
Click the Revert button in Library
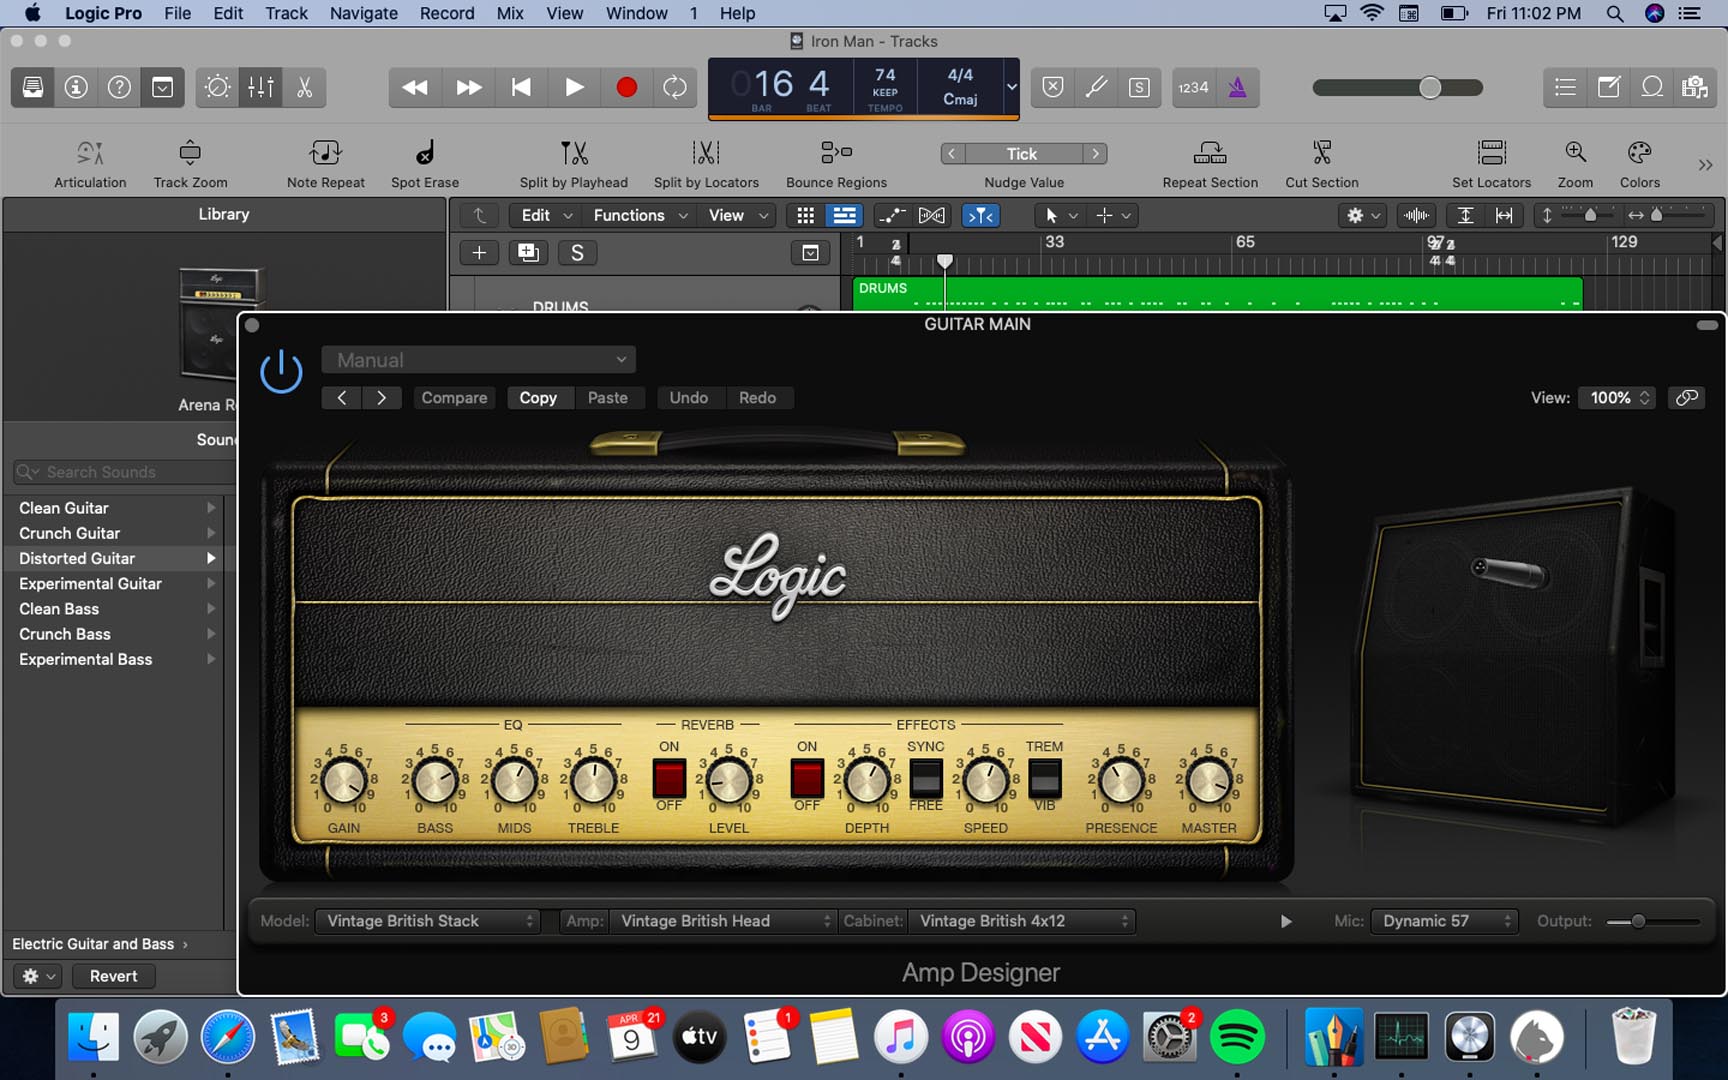click(x=114, y=976)
